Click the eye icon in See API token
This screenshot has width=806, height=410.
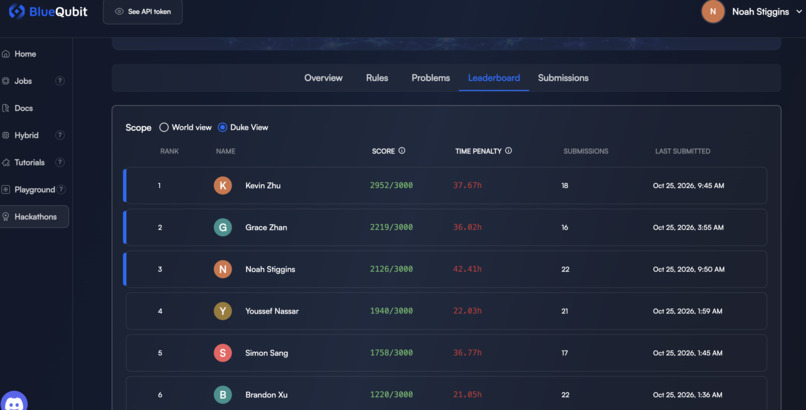coord(119,11)
